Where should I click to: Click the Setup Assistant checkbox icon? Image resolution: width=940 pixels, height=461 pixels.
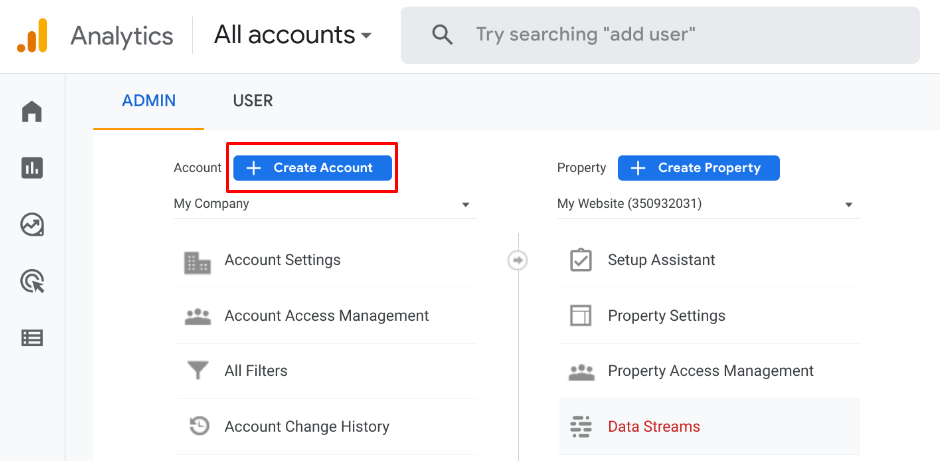(x=581, y=260)
